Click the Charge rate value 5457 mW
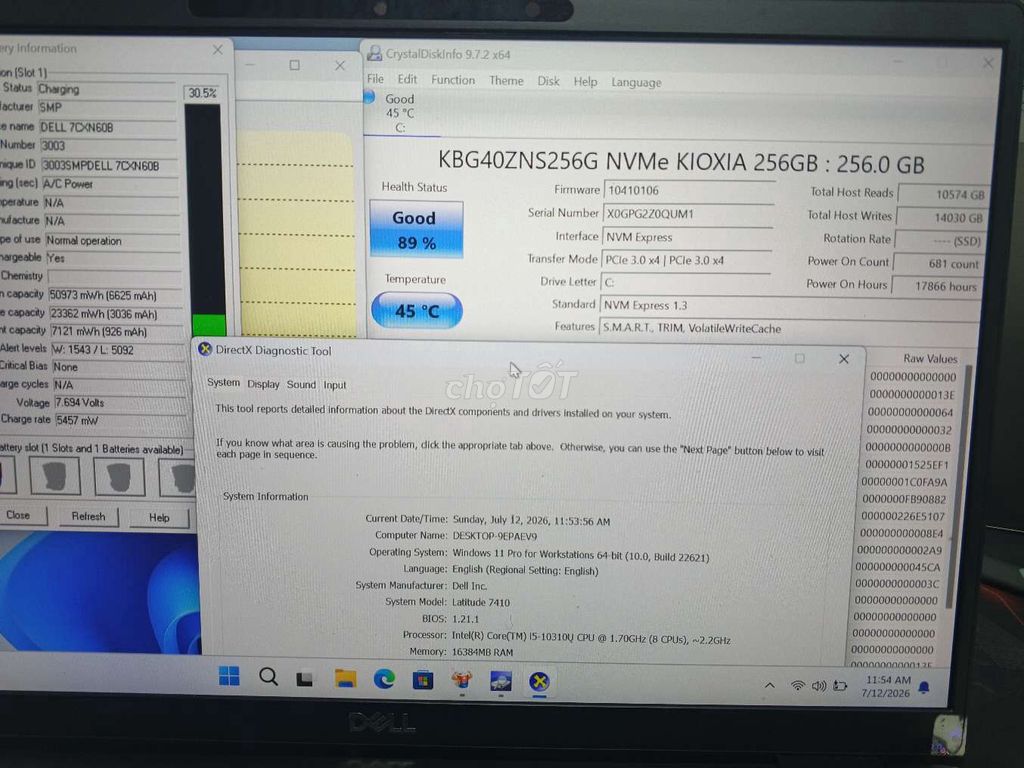The width and height of the screenshot is (1024, 768). pyautogui.click(x=121, y=420)
